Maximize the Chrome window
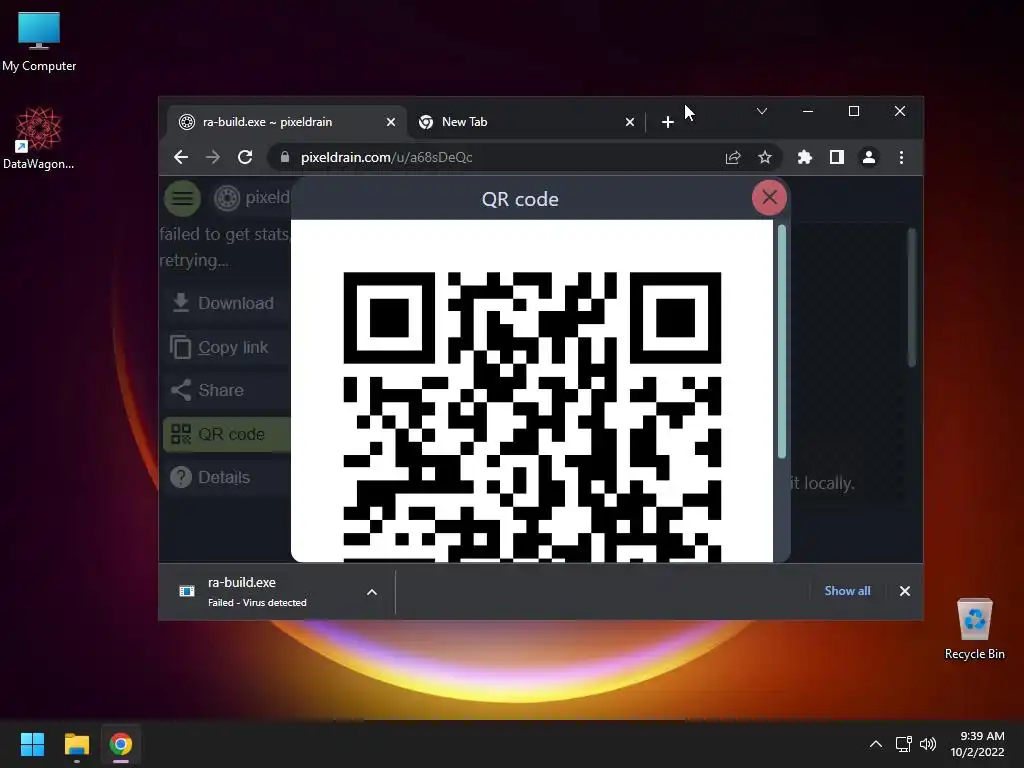This screenshot has height=768, width=1024. tap(854, 112)
